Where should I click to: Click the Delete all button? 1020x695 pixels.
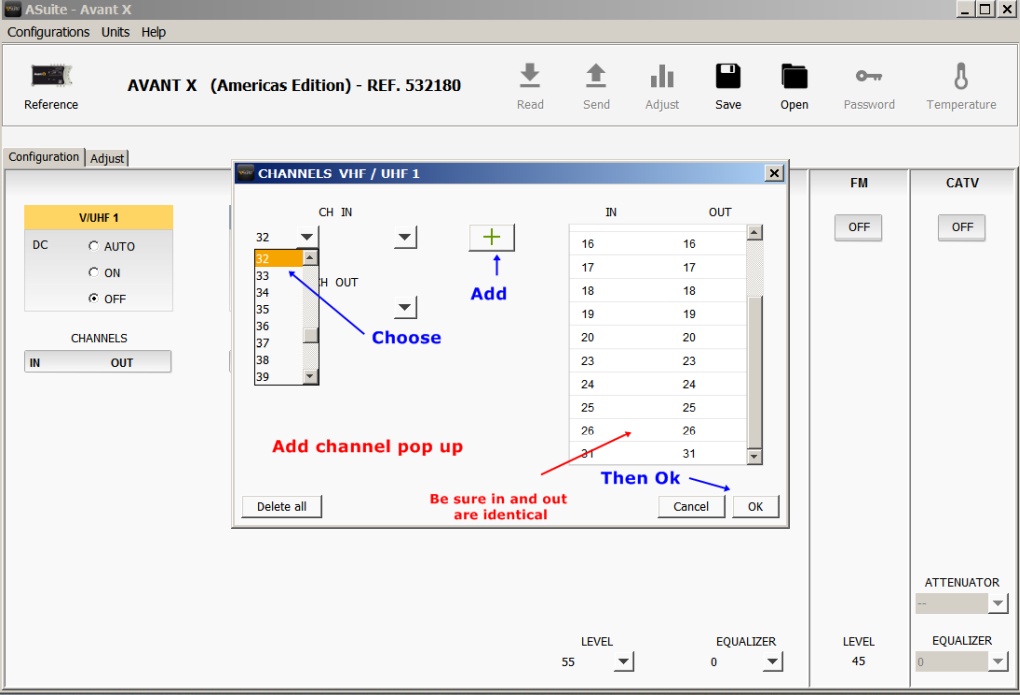click(x=282, y=506)
